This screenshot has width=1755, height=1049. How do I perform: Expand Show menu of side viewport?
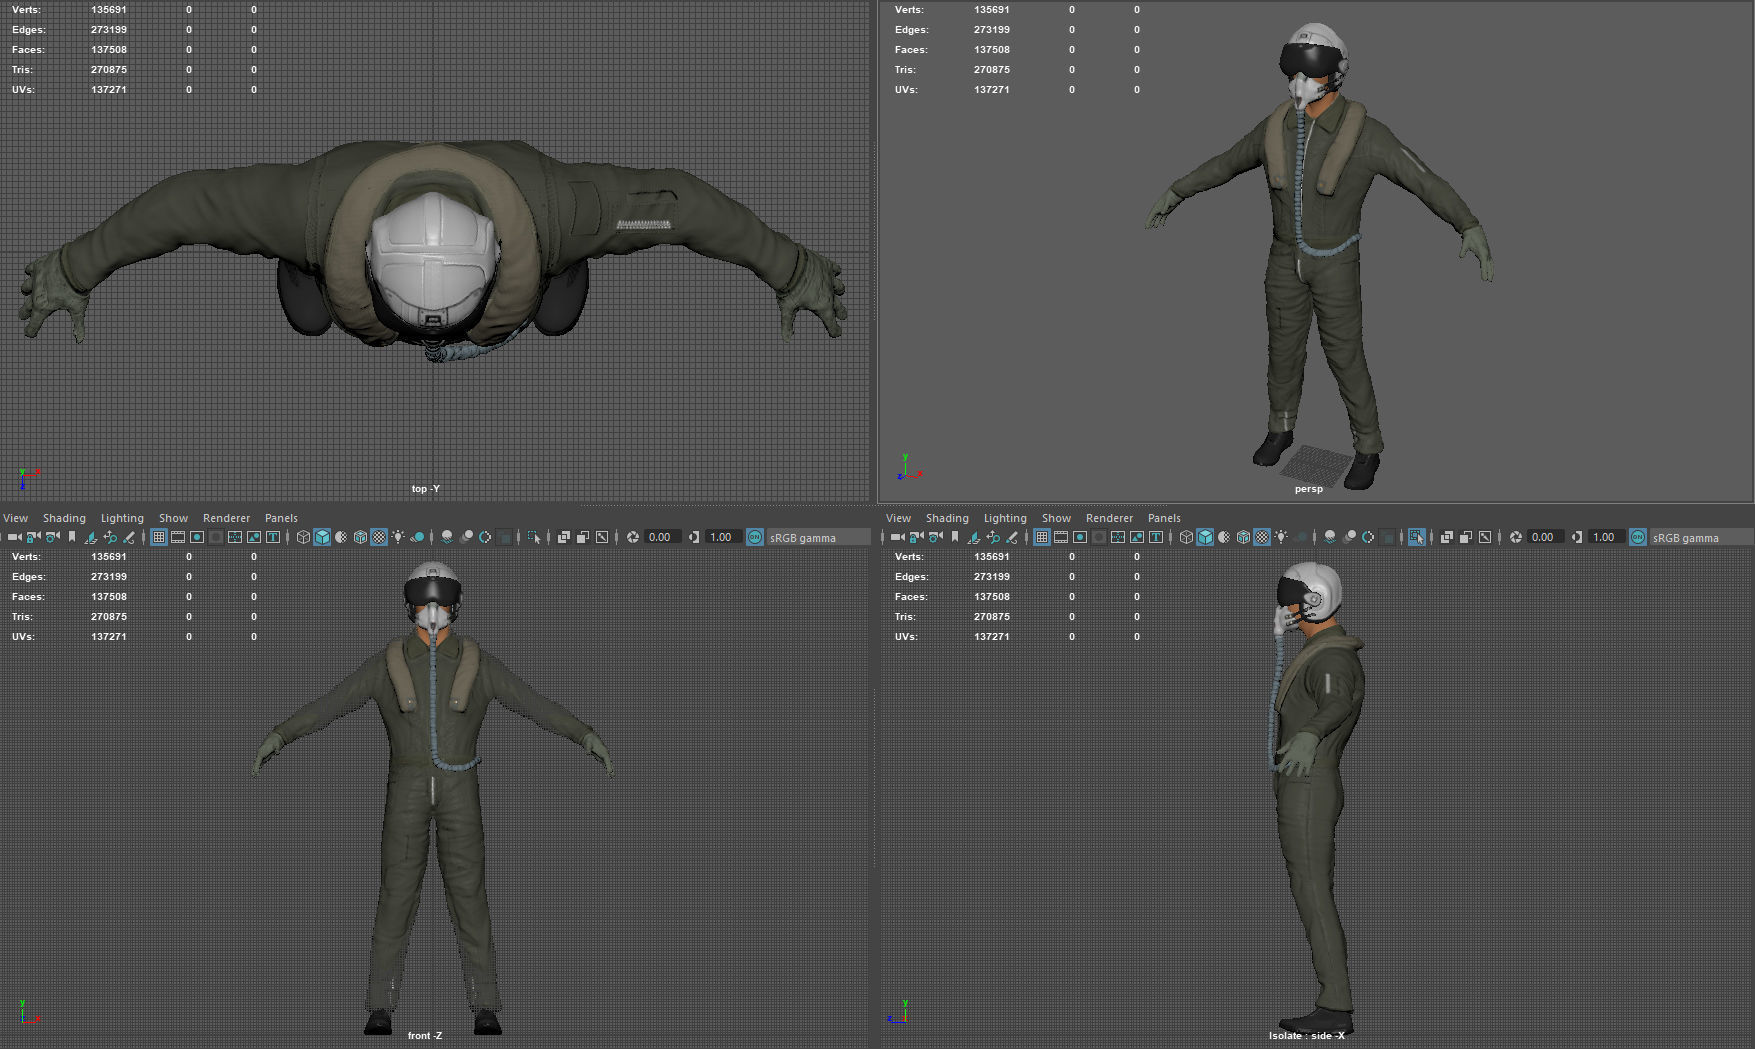click(1056, 518)
